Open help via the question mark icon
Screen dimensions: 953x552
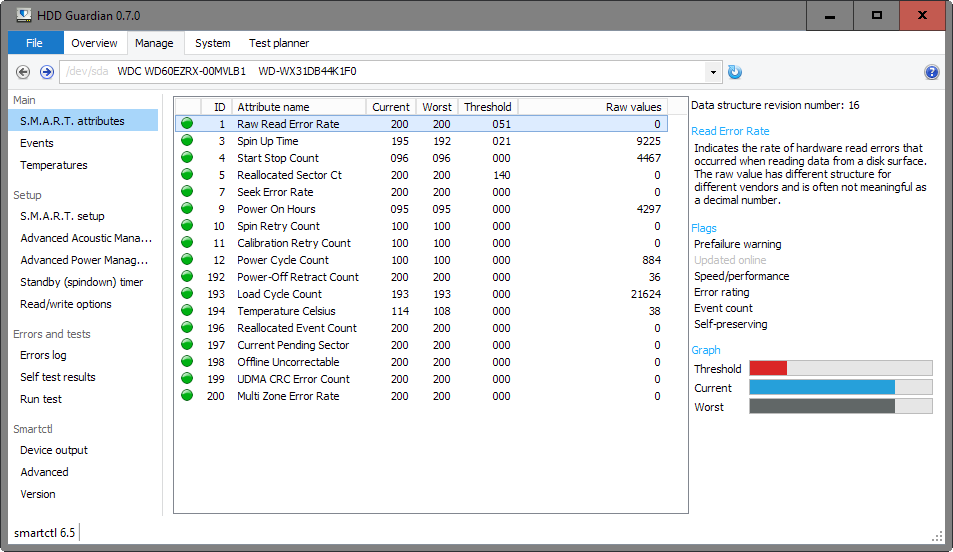coord(931,72)
